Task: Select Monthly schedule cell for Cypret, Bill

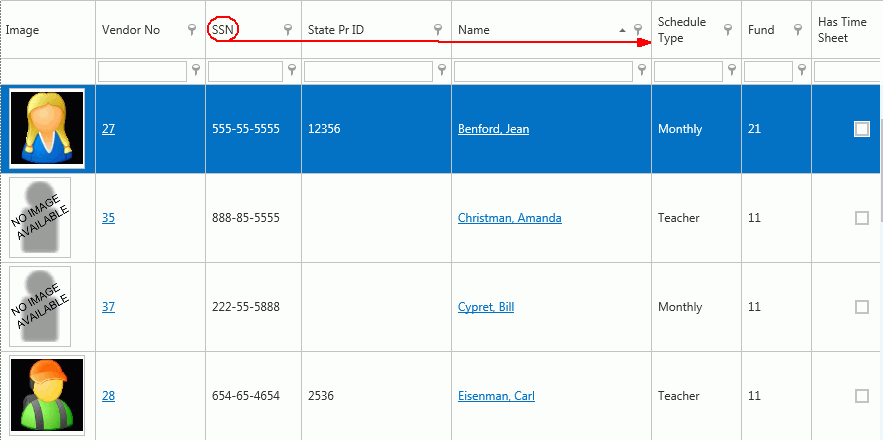Action: (680, 307)
